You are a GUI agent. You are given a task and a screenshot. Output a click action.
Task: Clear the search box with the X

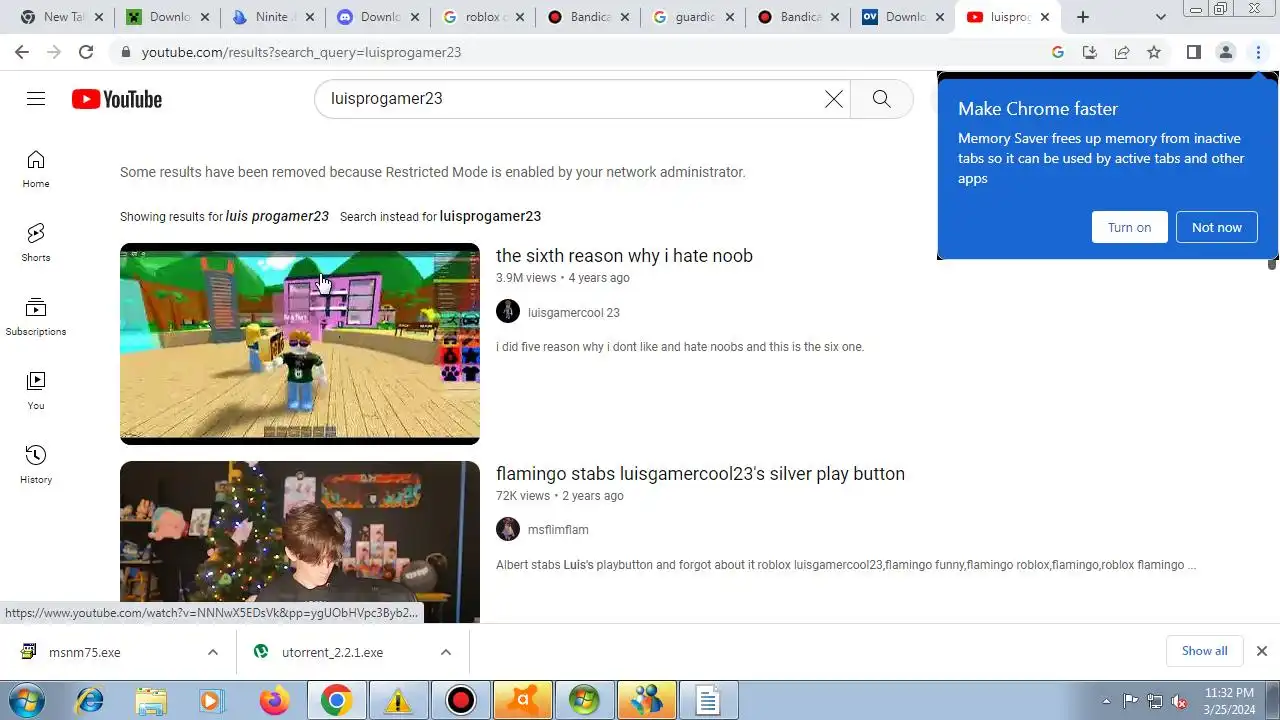(x=833, y=98)
